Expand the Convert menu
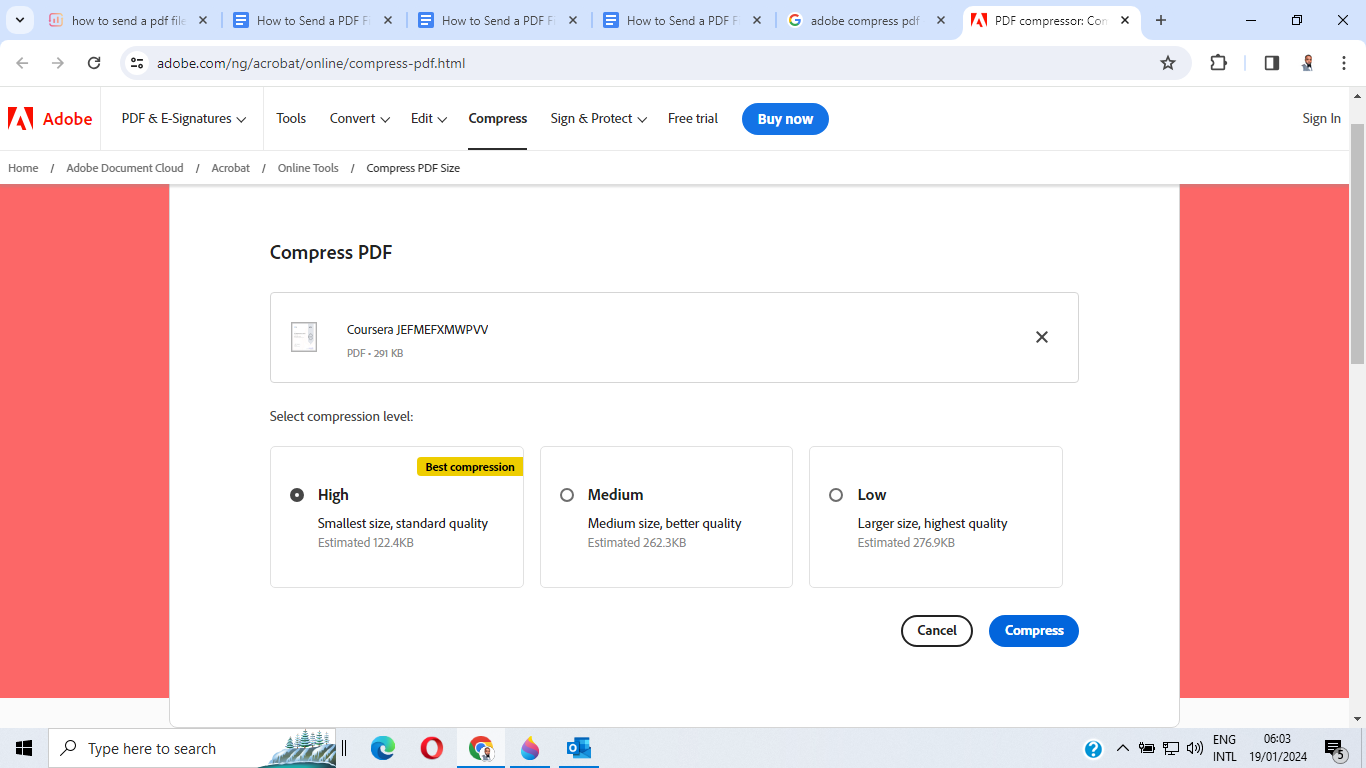The image size is (1366, 768). (360, 119)
